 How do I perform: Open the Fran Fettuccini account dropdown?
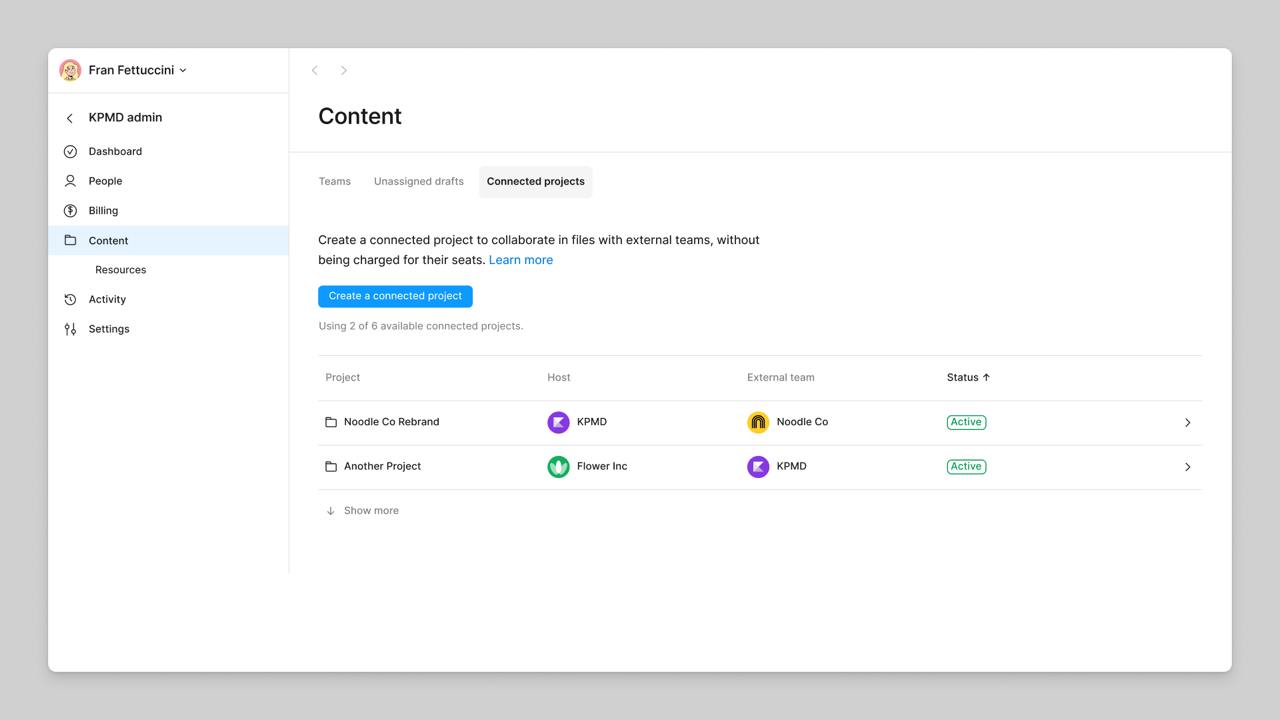point(183,70)
